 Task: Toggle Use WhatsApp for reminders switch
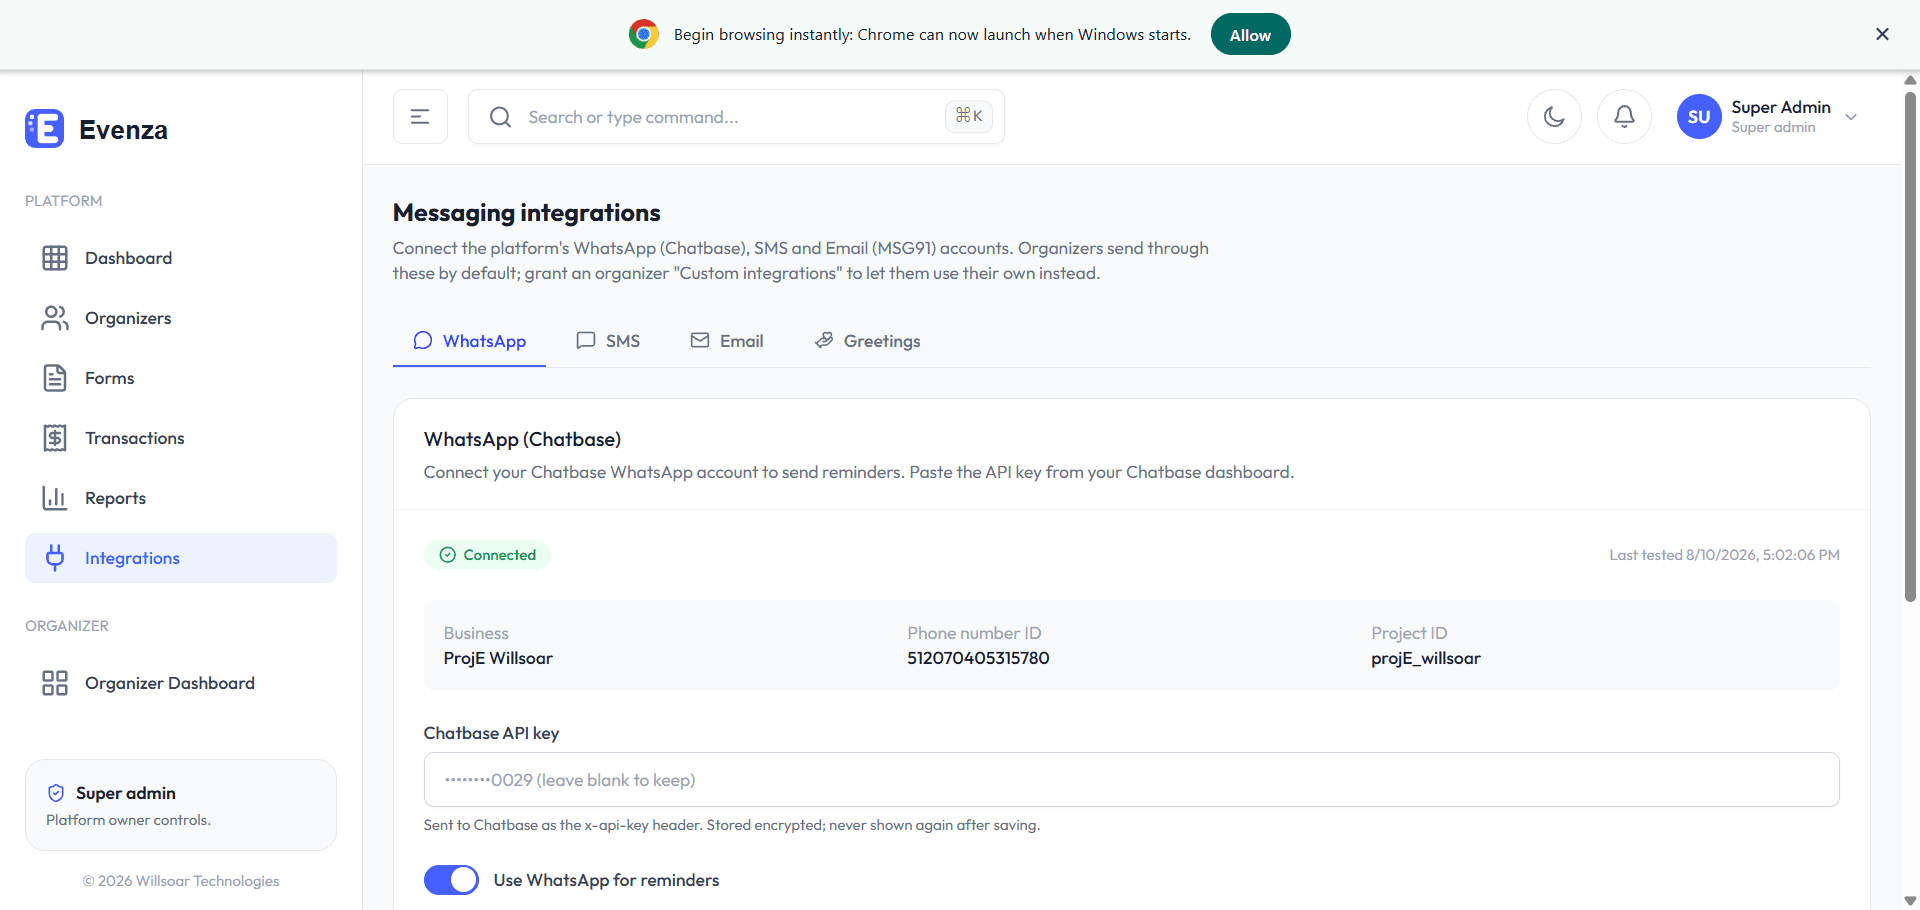point(451,880)
